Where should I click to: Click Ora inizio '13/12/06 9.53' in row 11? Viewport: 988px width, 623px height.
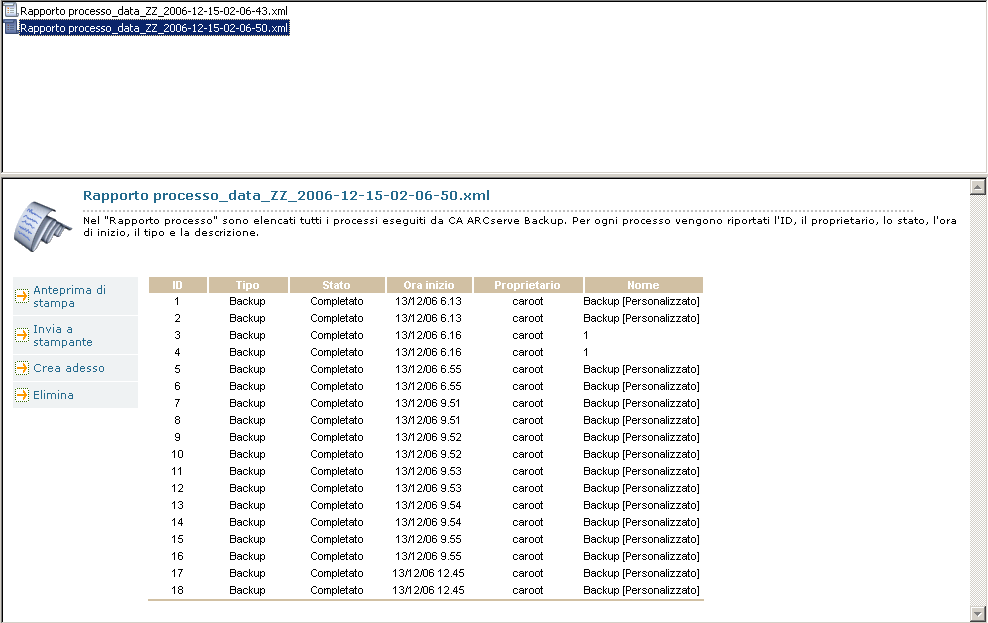pyautogui.click(x=428, y=472)
